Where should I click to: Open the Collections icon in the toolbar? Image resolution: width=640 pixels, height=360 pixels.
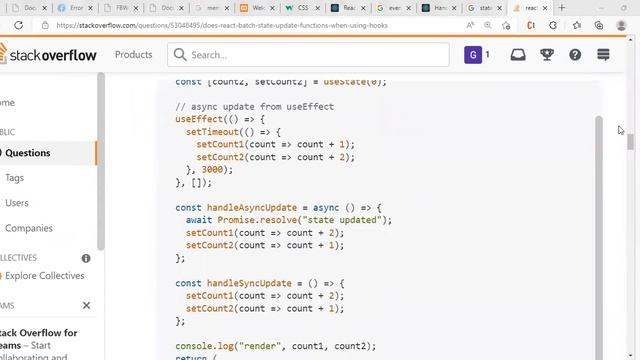pos(599,25)
